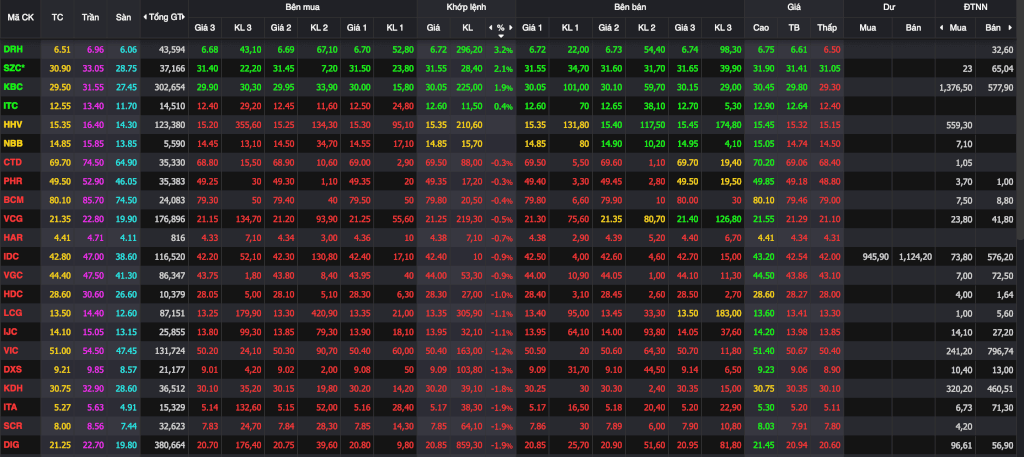
Task: Select the IJC ticker symbol
Action: (x=10, y=332)
